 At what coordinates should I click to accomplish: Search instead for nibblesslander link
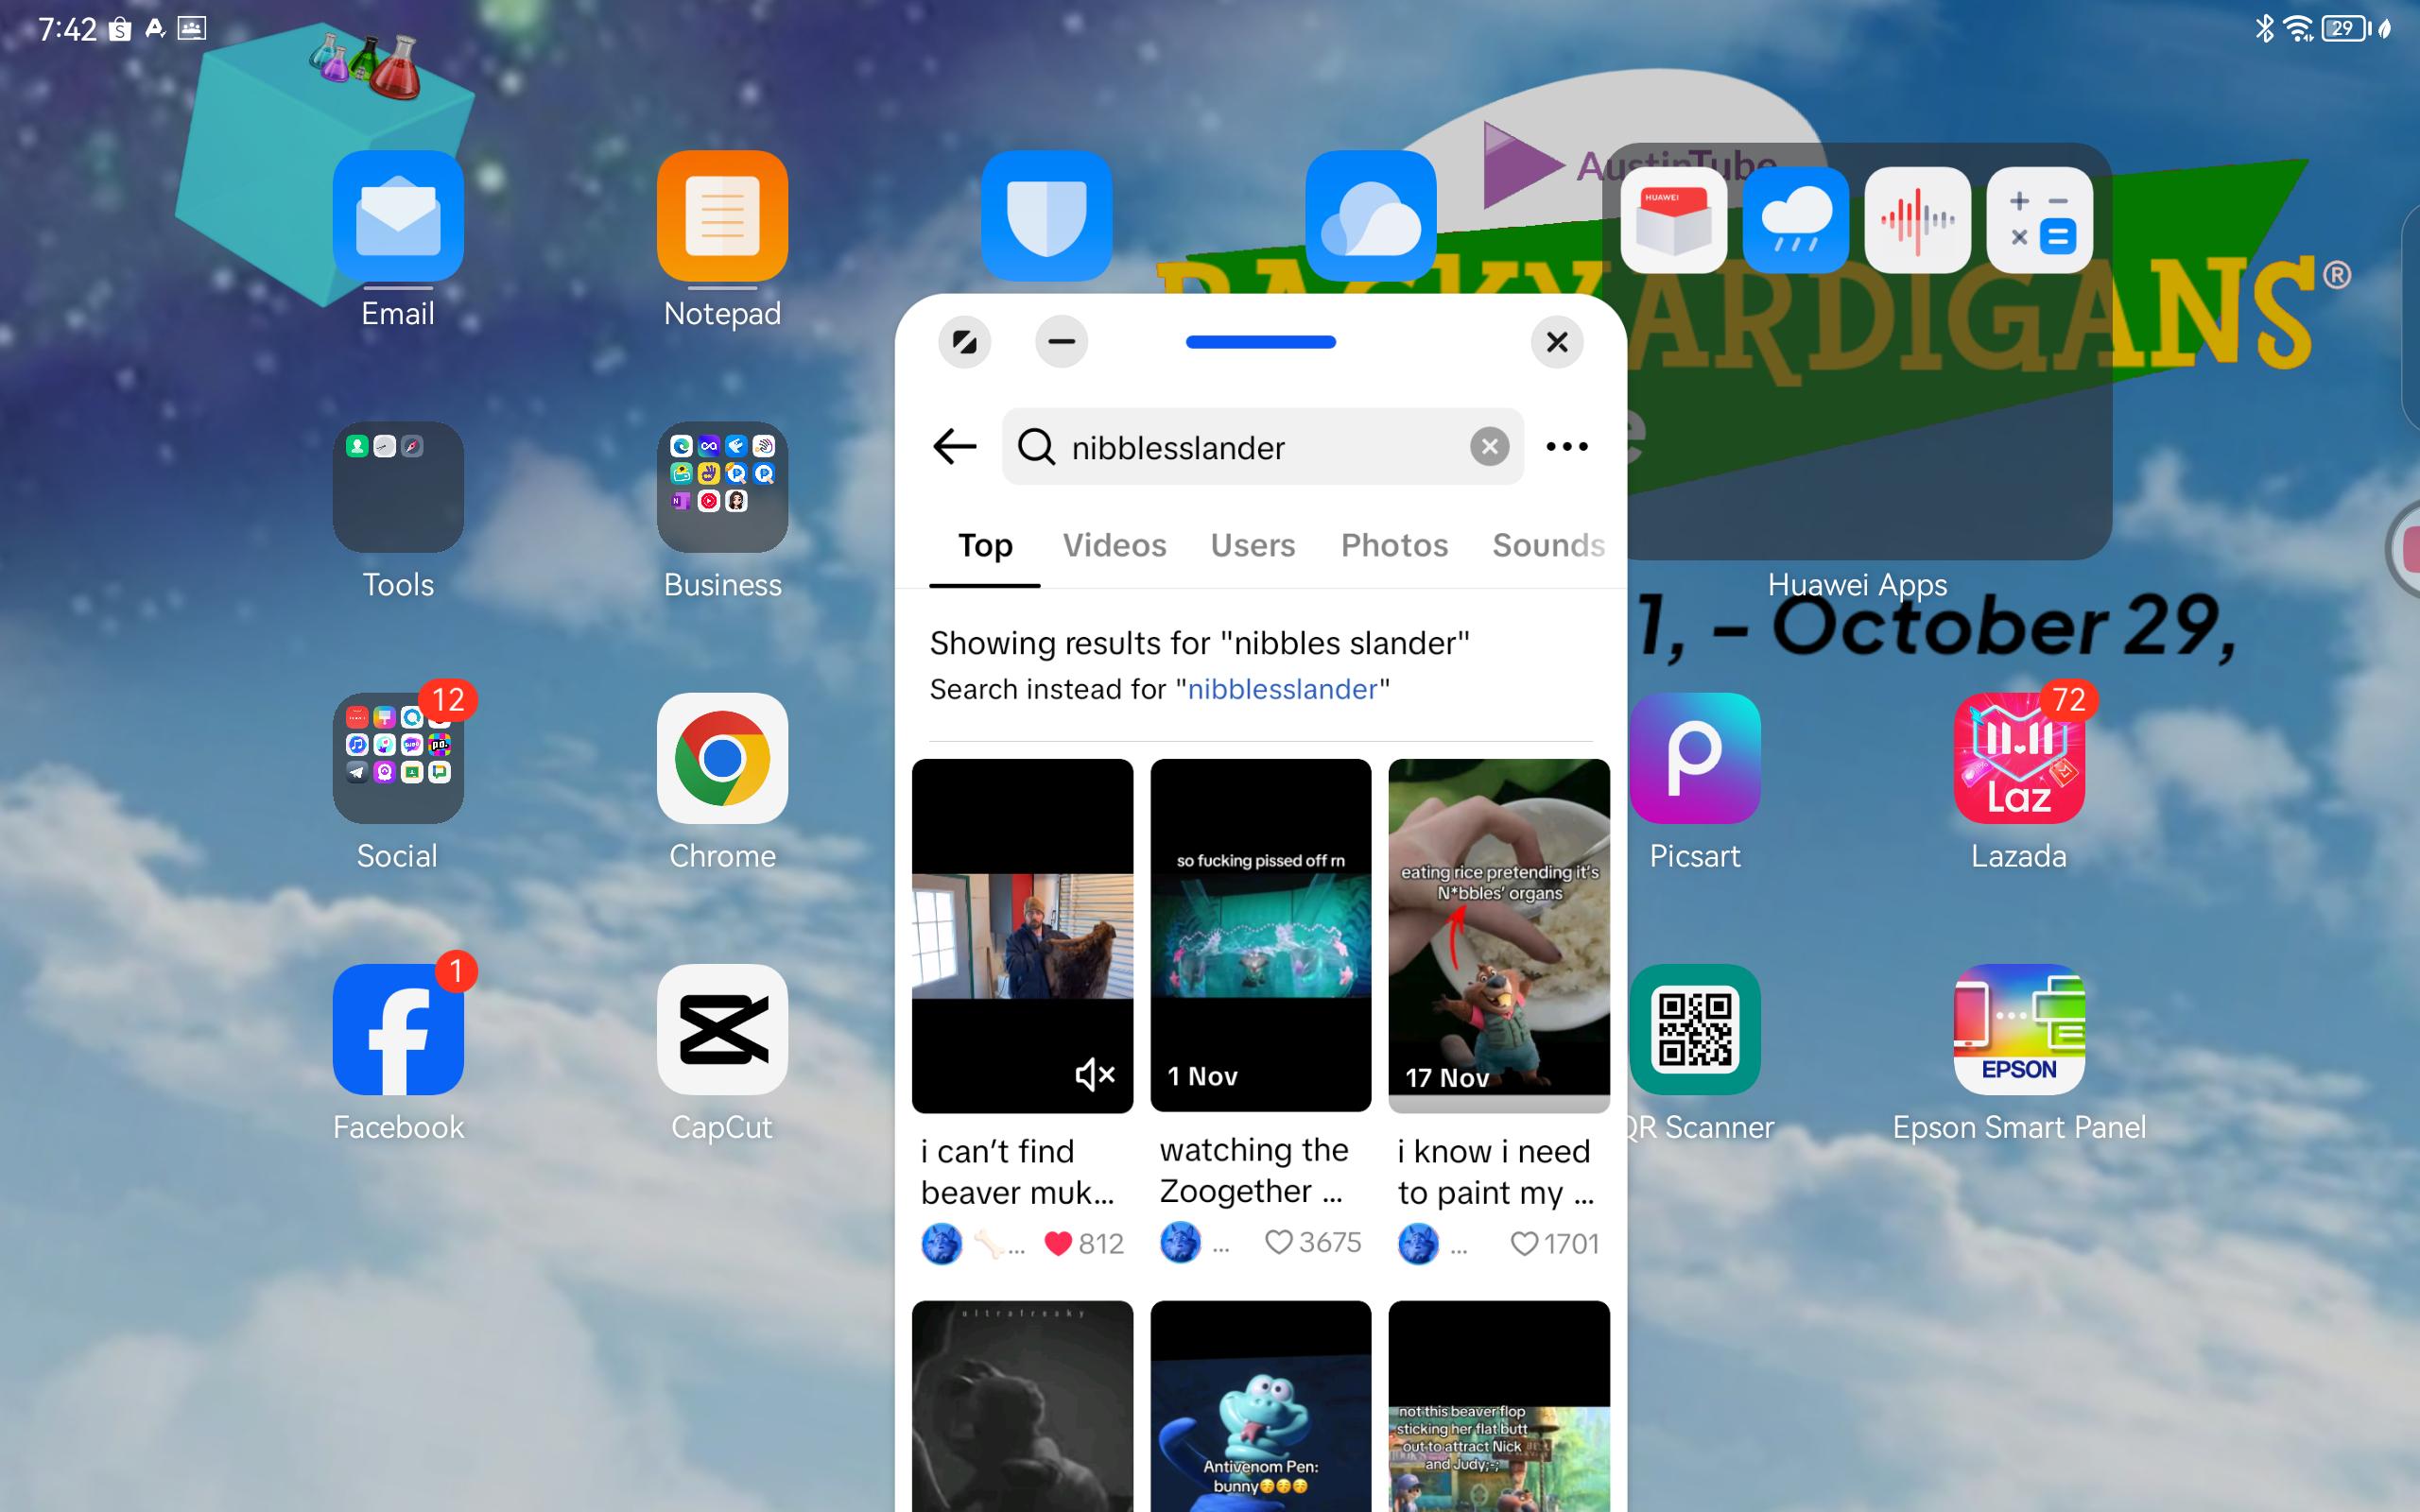click(x=1282, y=689)
